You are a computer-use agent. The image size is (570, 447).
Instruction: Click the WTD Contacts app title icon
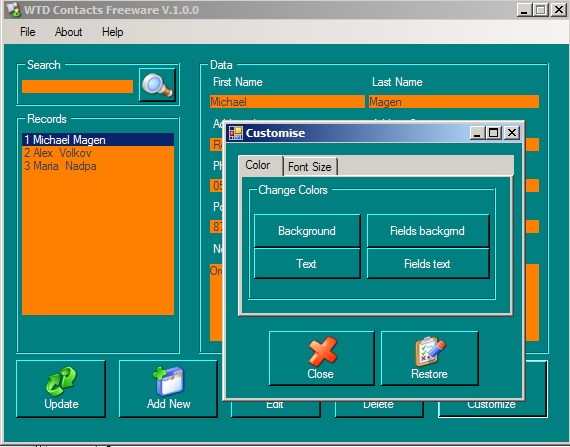(x=13, y=9)
